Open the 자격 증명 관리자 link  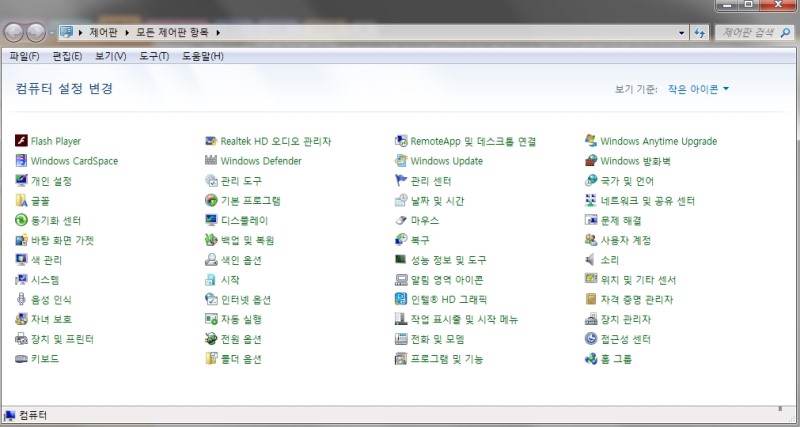click(x=637, y=299)
